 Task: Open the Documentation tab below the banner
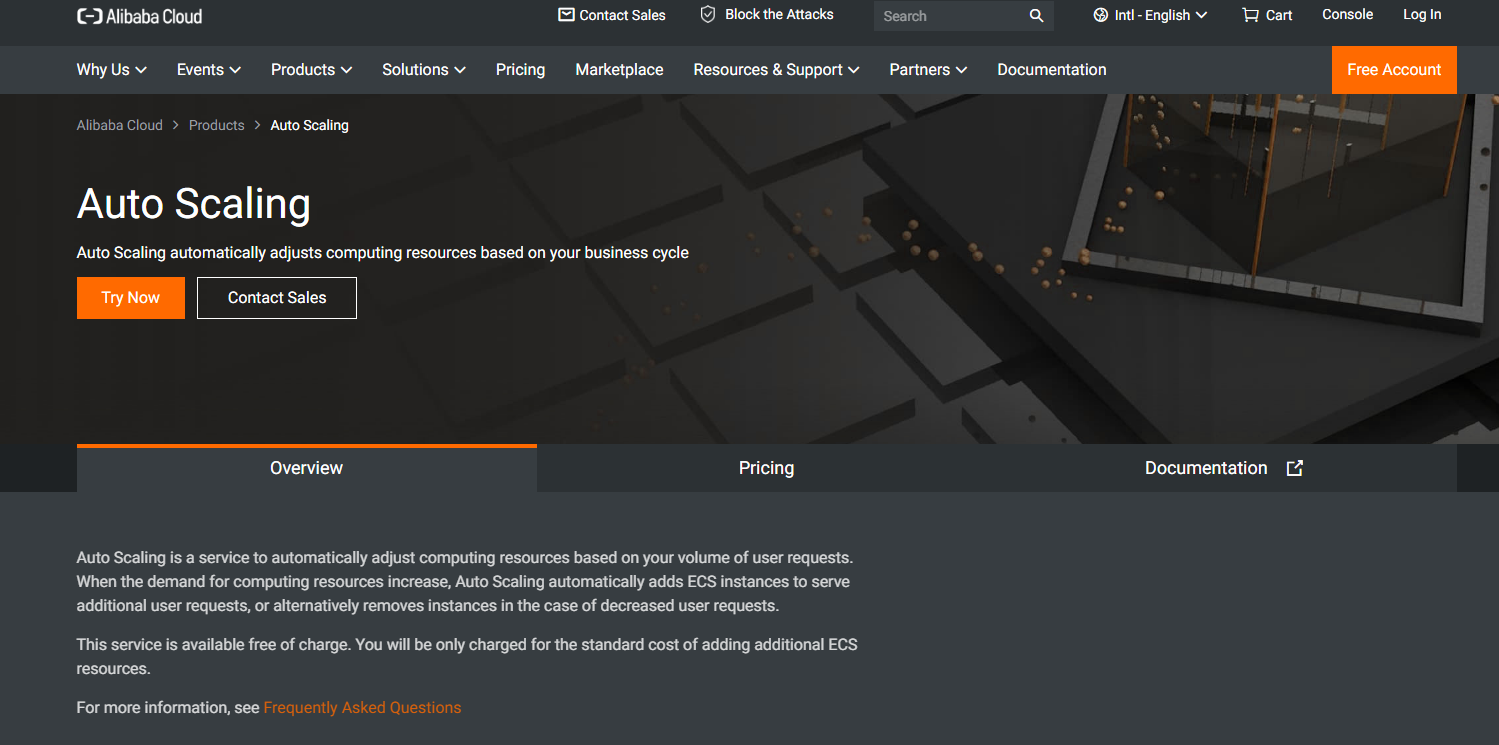[x=1227, y=468]
